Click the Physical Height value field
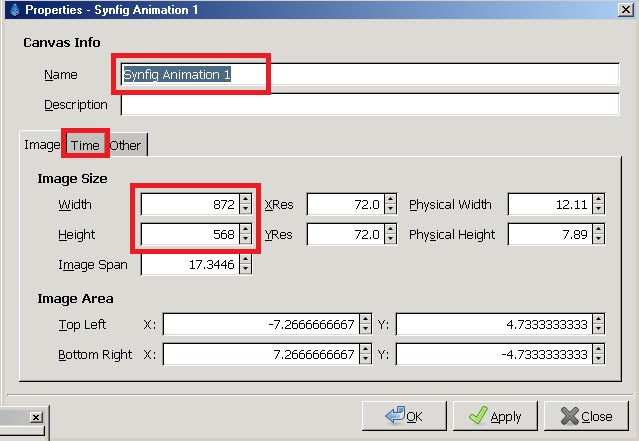The image size is (639, 441). pyautogui.click(x=550, y=234)
